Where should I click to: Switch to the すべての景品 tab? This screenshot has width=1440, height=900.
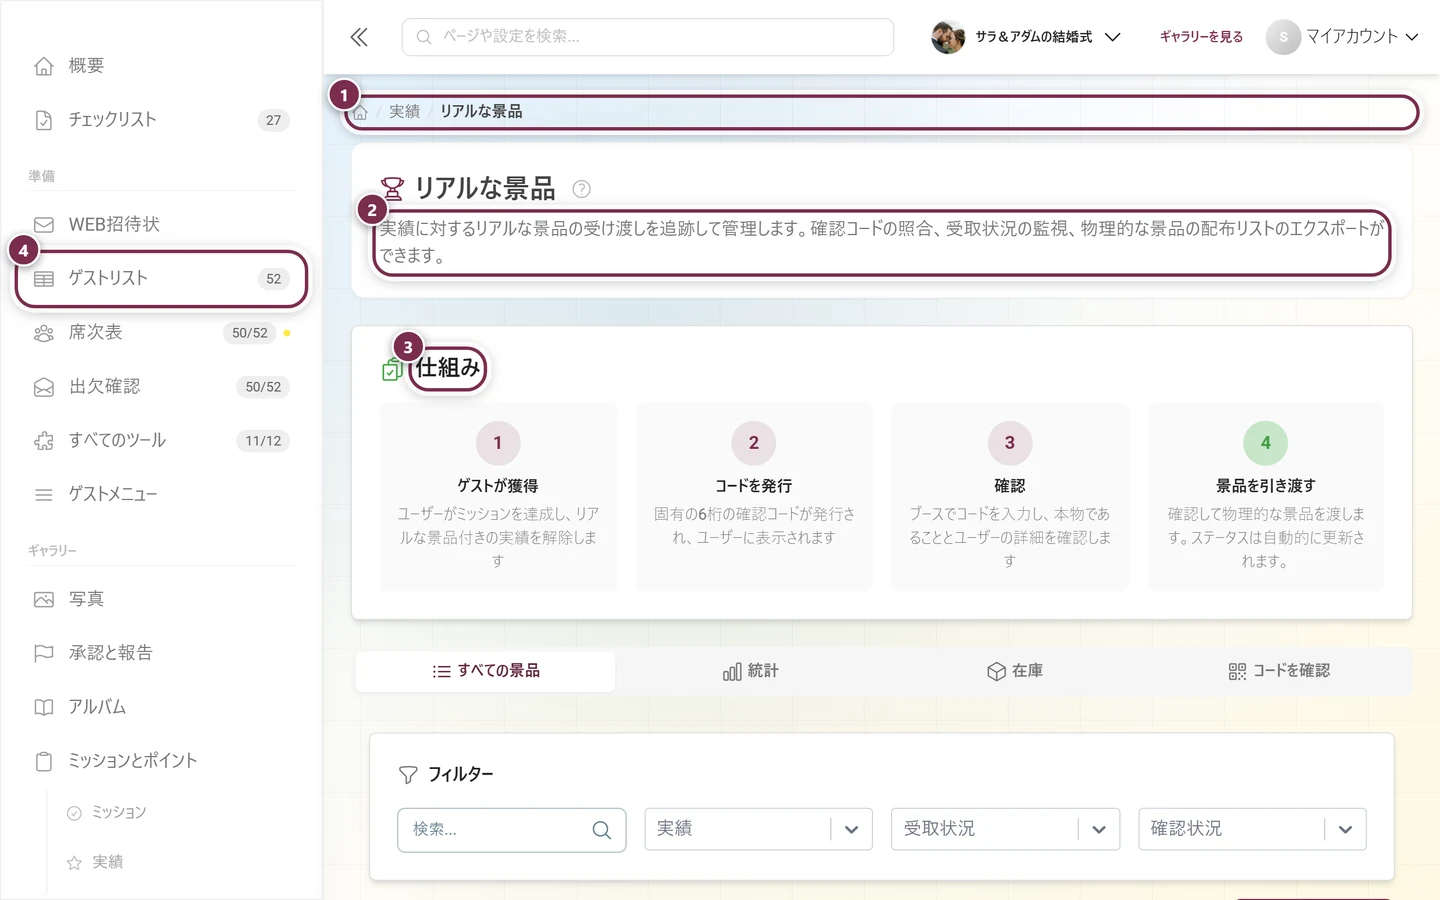(486, 671)
